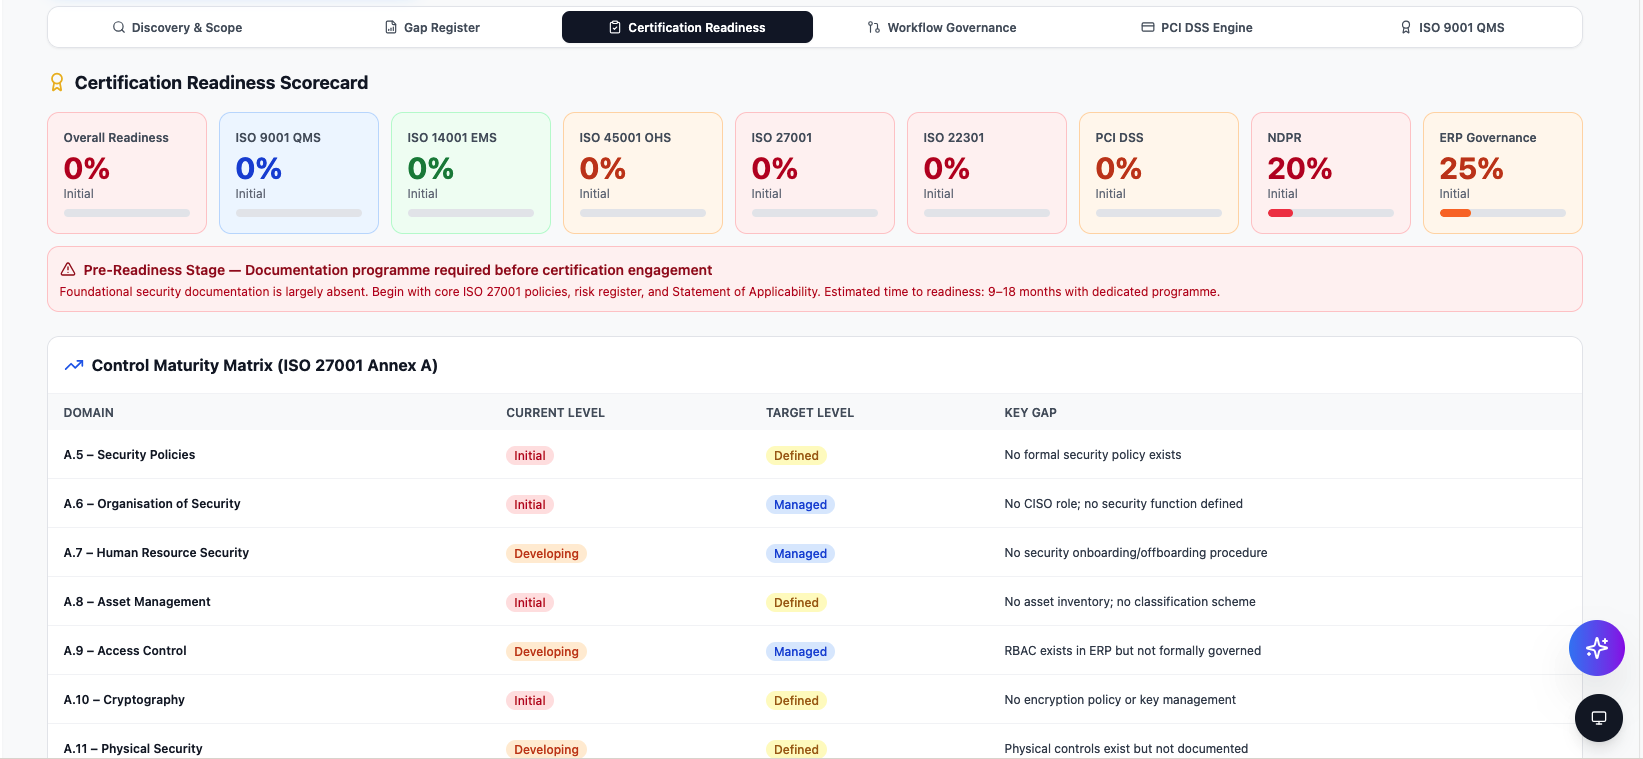The width and height of the screenshot is (1643, 759).
Task: Click the document icon in Gap Register tab
Action: tap(391, 28)
